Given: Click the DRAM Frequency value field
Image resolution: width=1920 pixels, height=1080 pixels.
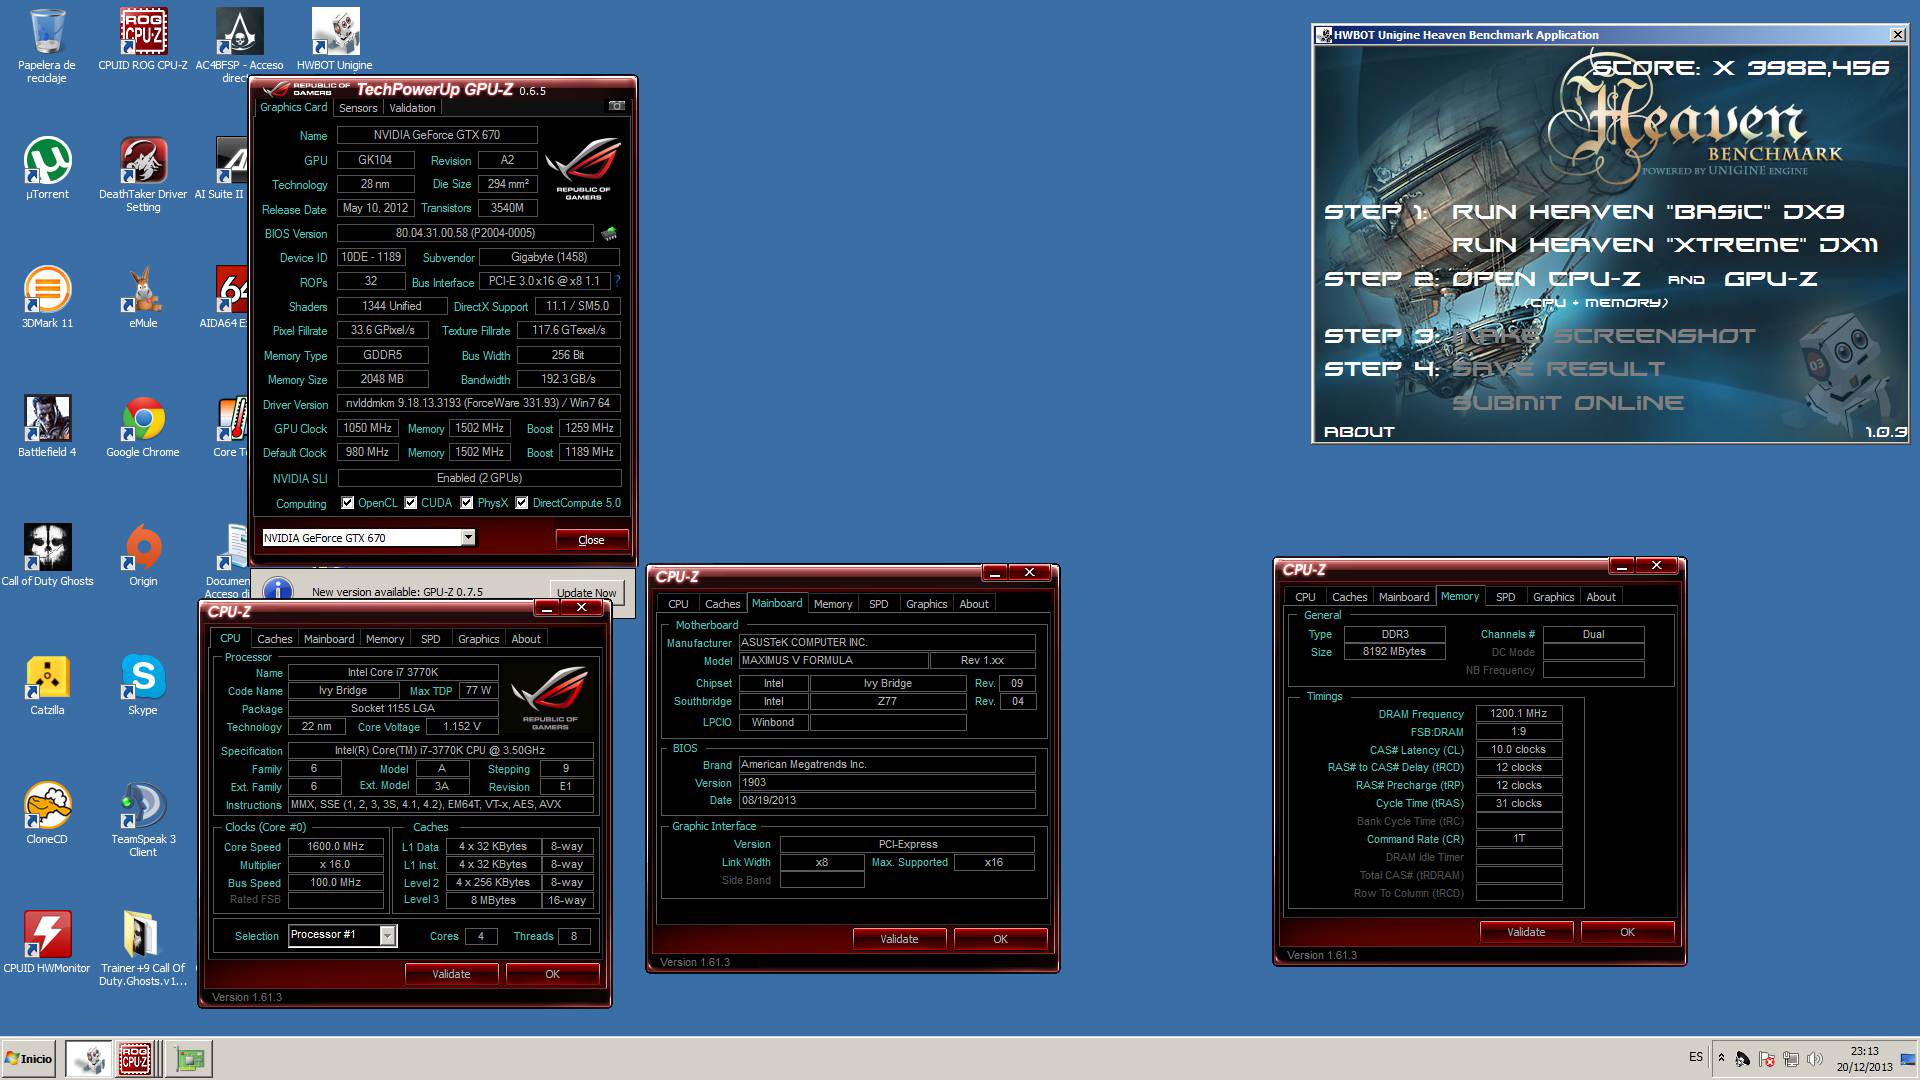Looking at the screenshot, I should (x=1518, y=714).
